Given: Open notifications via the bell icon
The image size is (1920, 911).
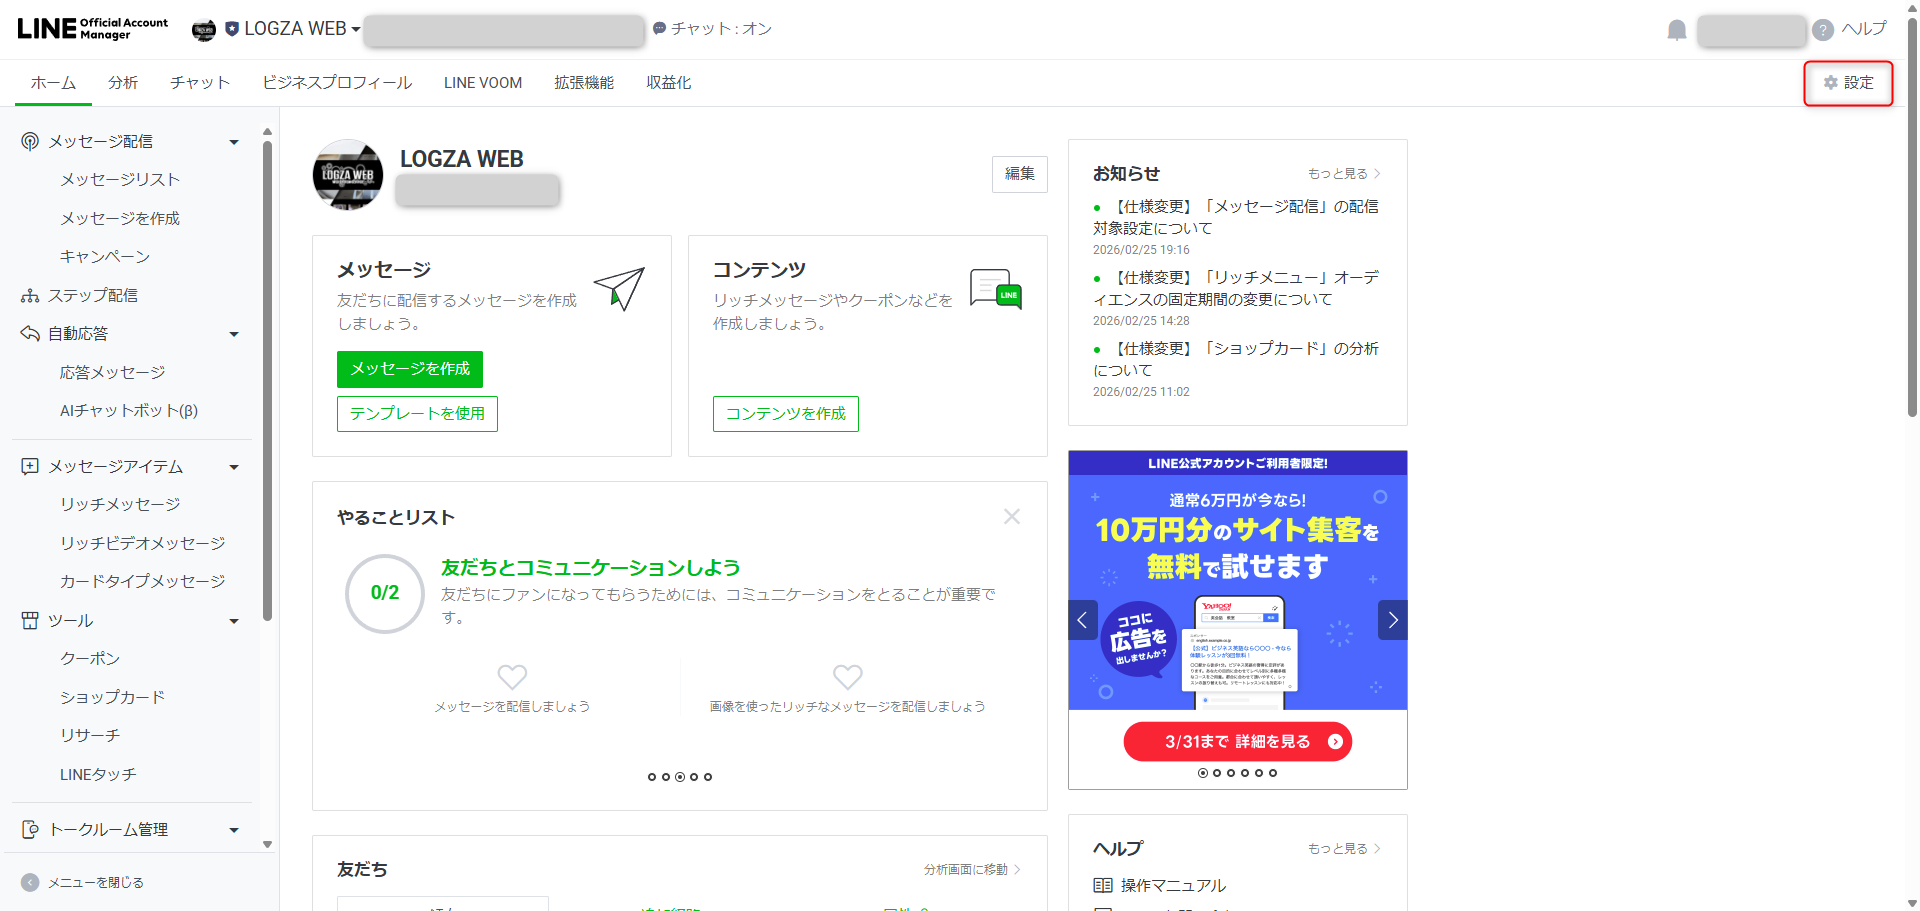Looking at the screenshot, I should pos(1676,29).
